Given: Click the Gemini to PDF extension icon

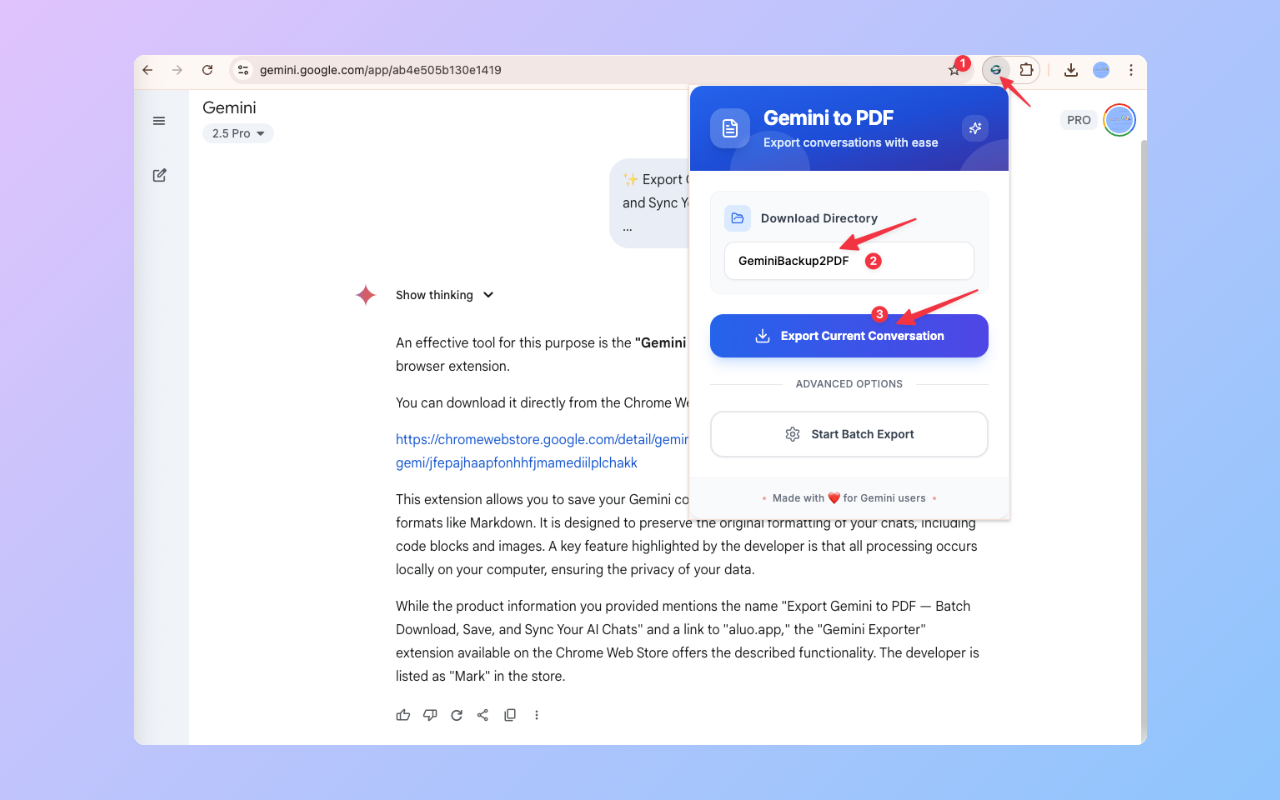Looking at the screenshot, I should pos(995,70).
